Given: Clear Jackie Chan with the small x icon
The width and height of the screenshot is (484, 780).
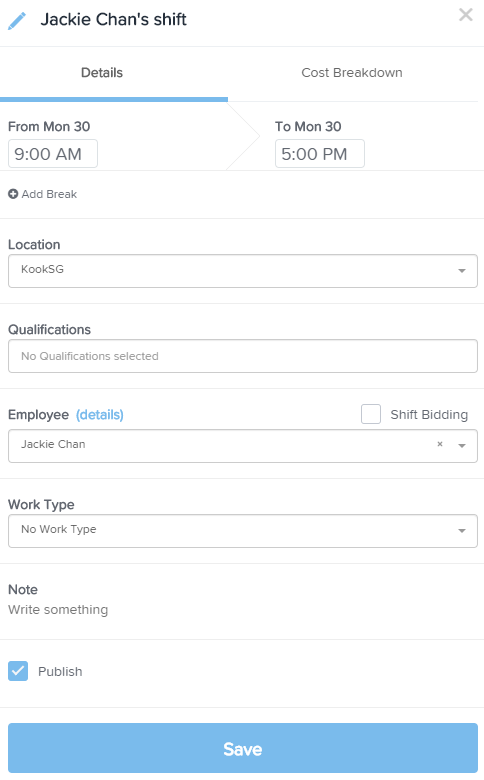Looking at the screenshot, I should coord(440,444).
